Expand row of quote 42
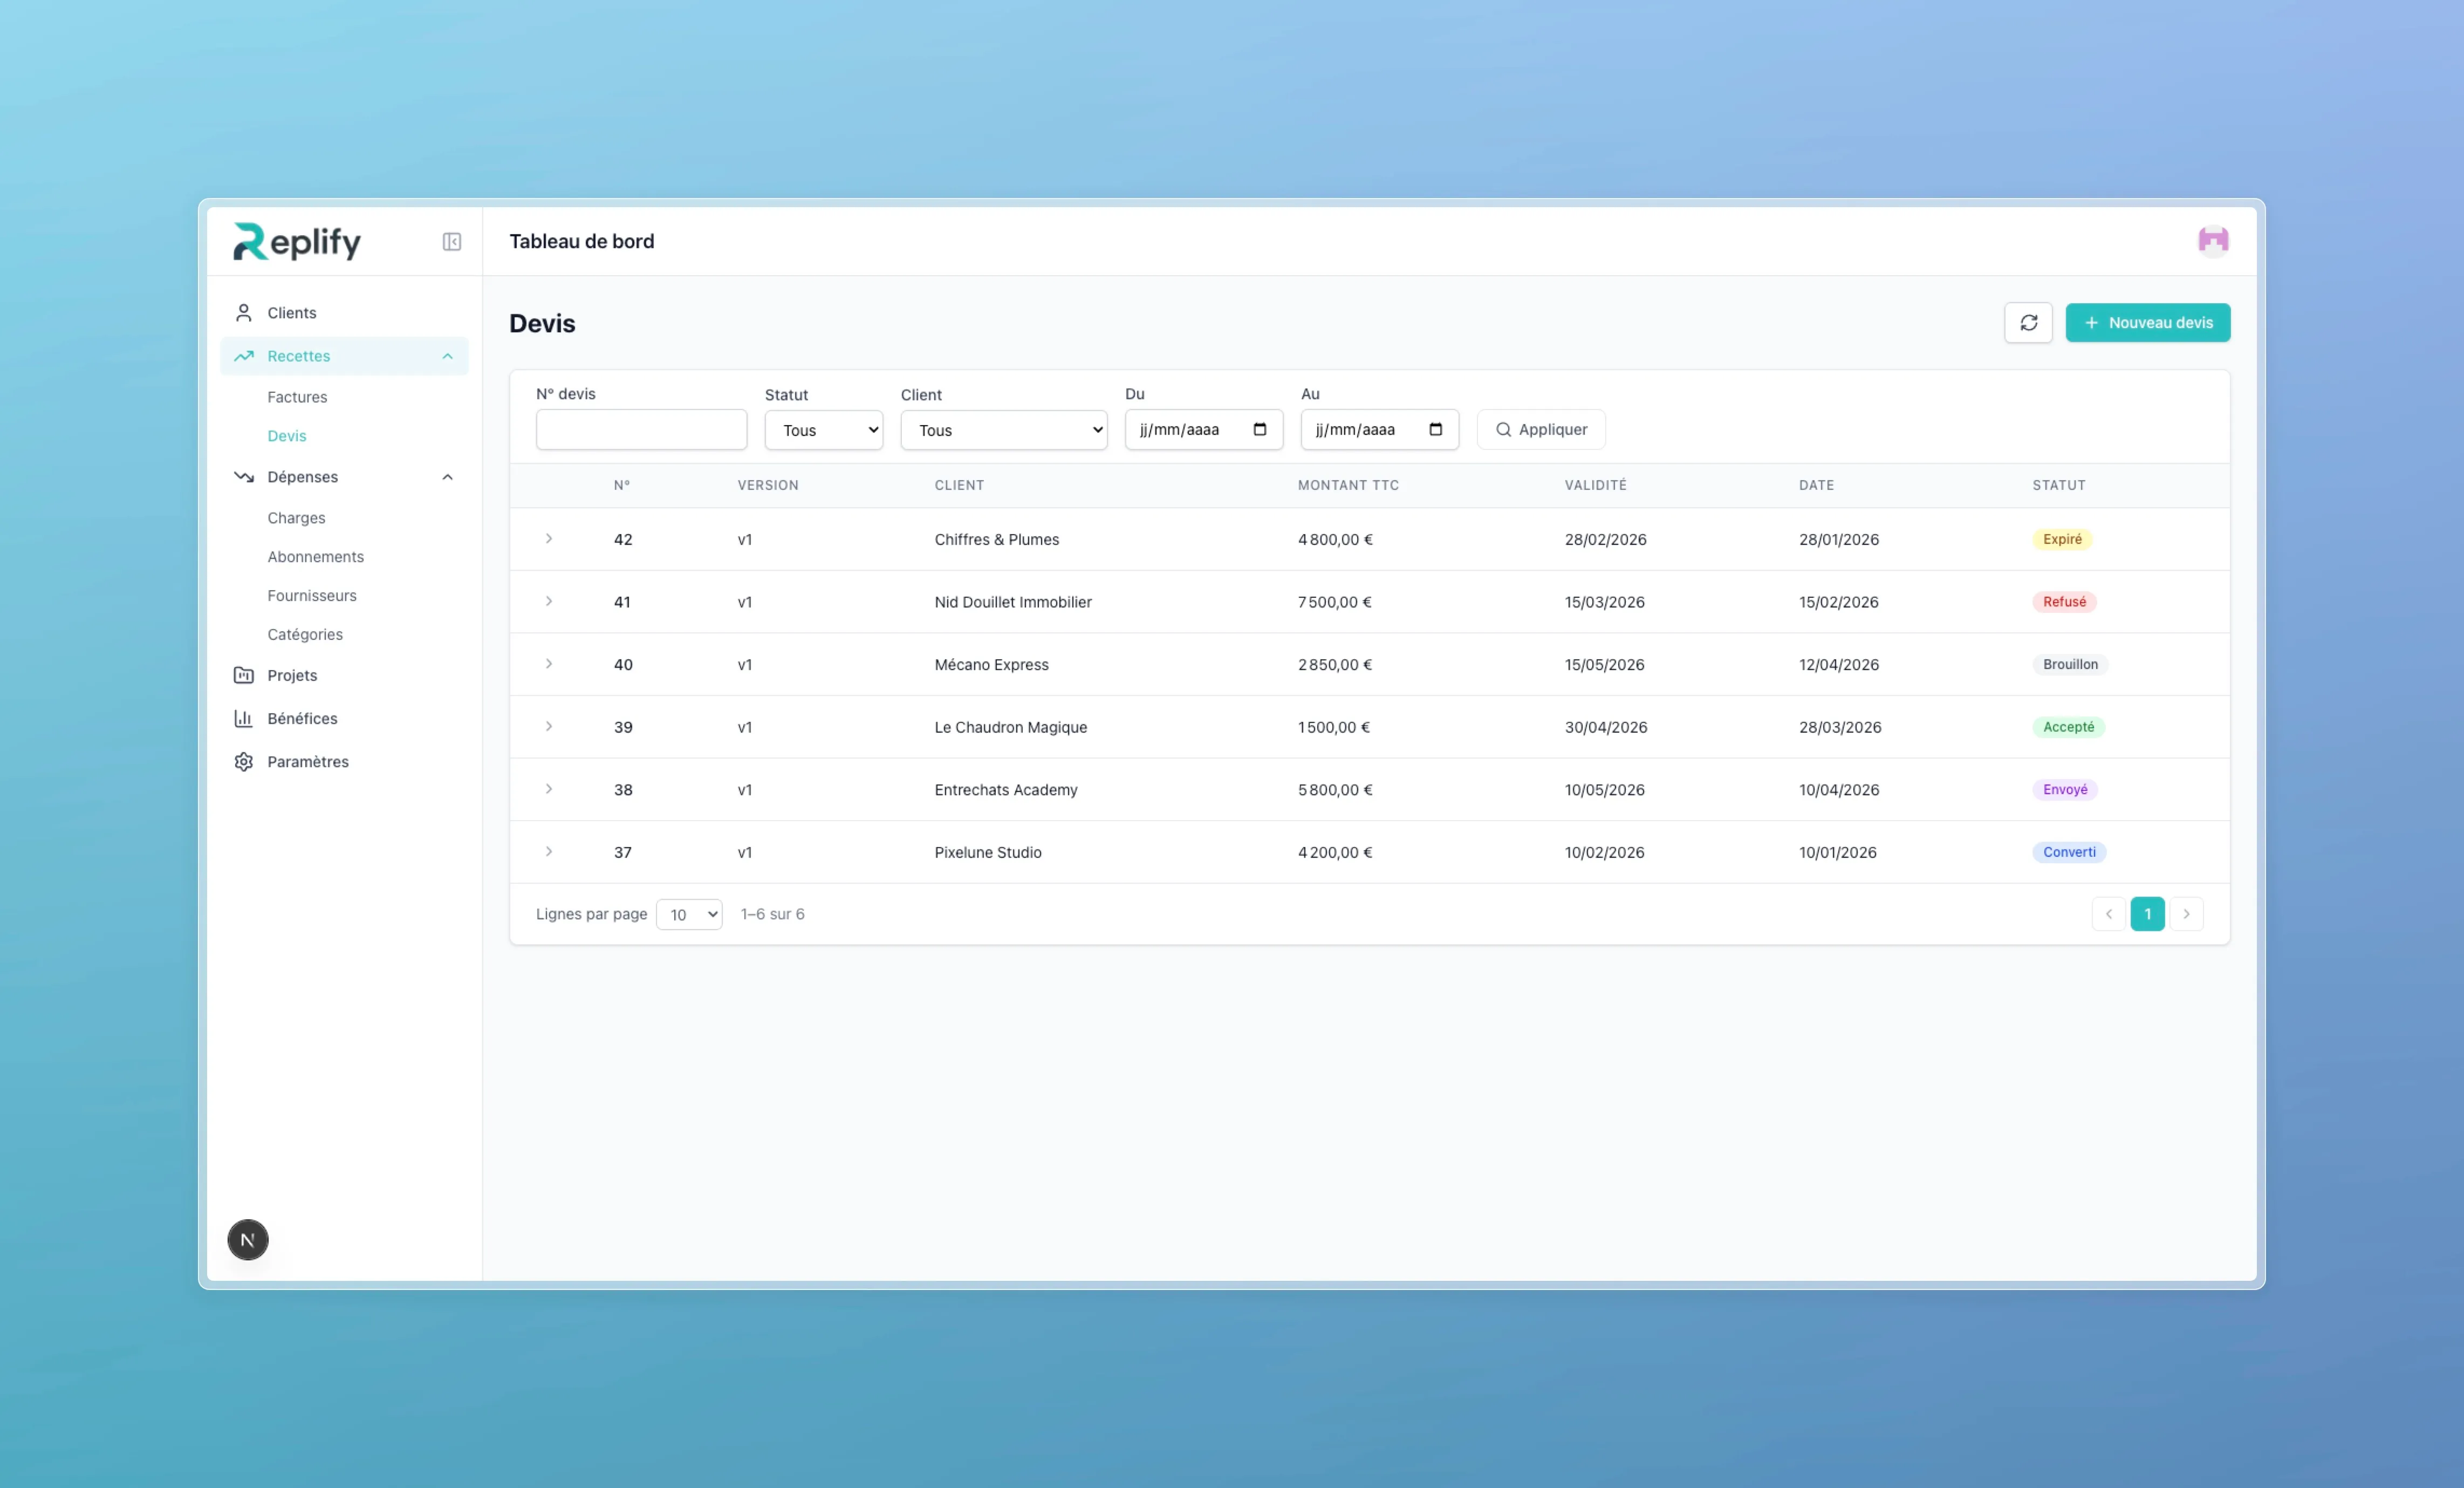 point(548,538)
